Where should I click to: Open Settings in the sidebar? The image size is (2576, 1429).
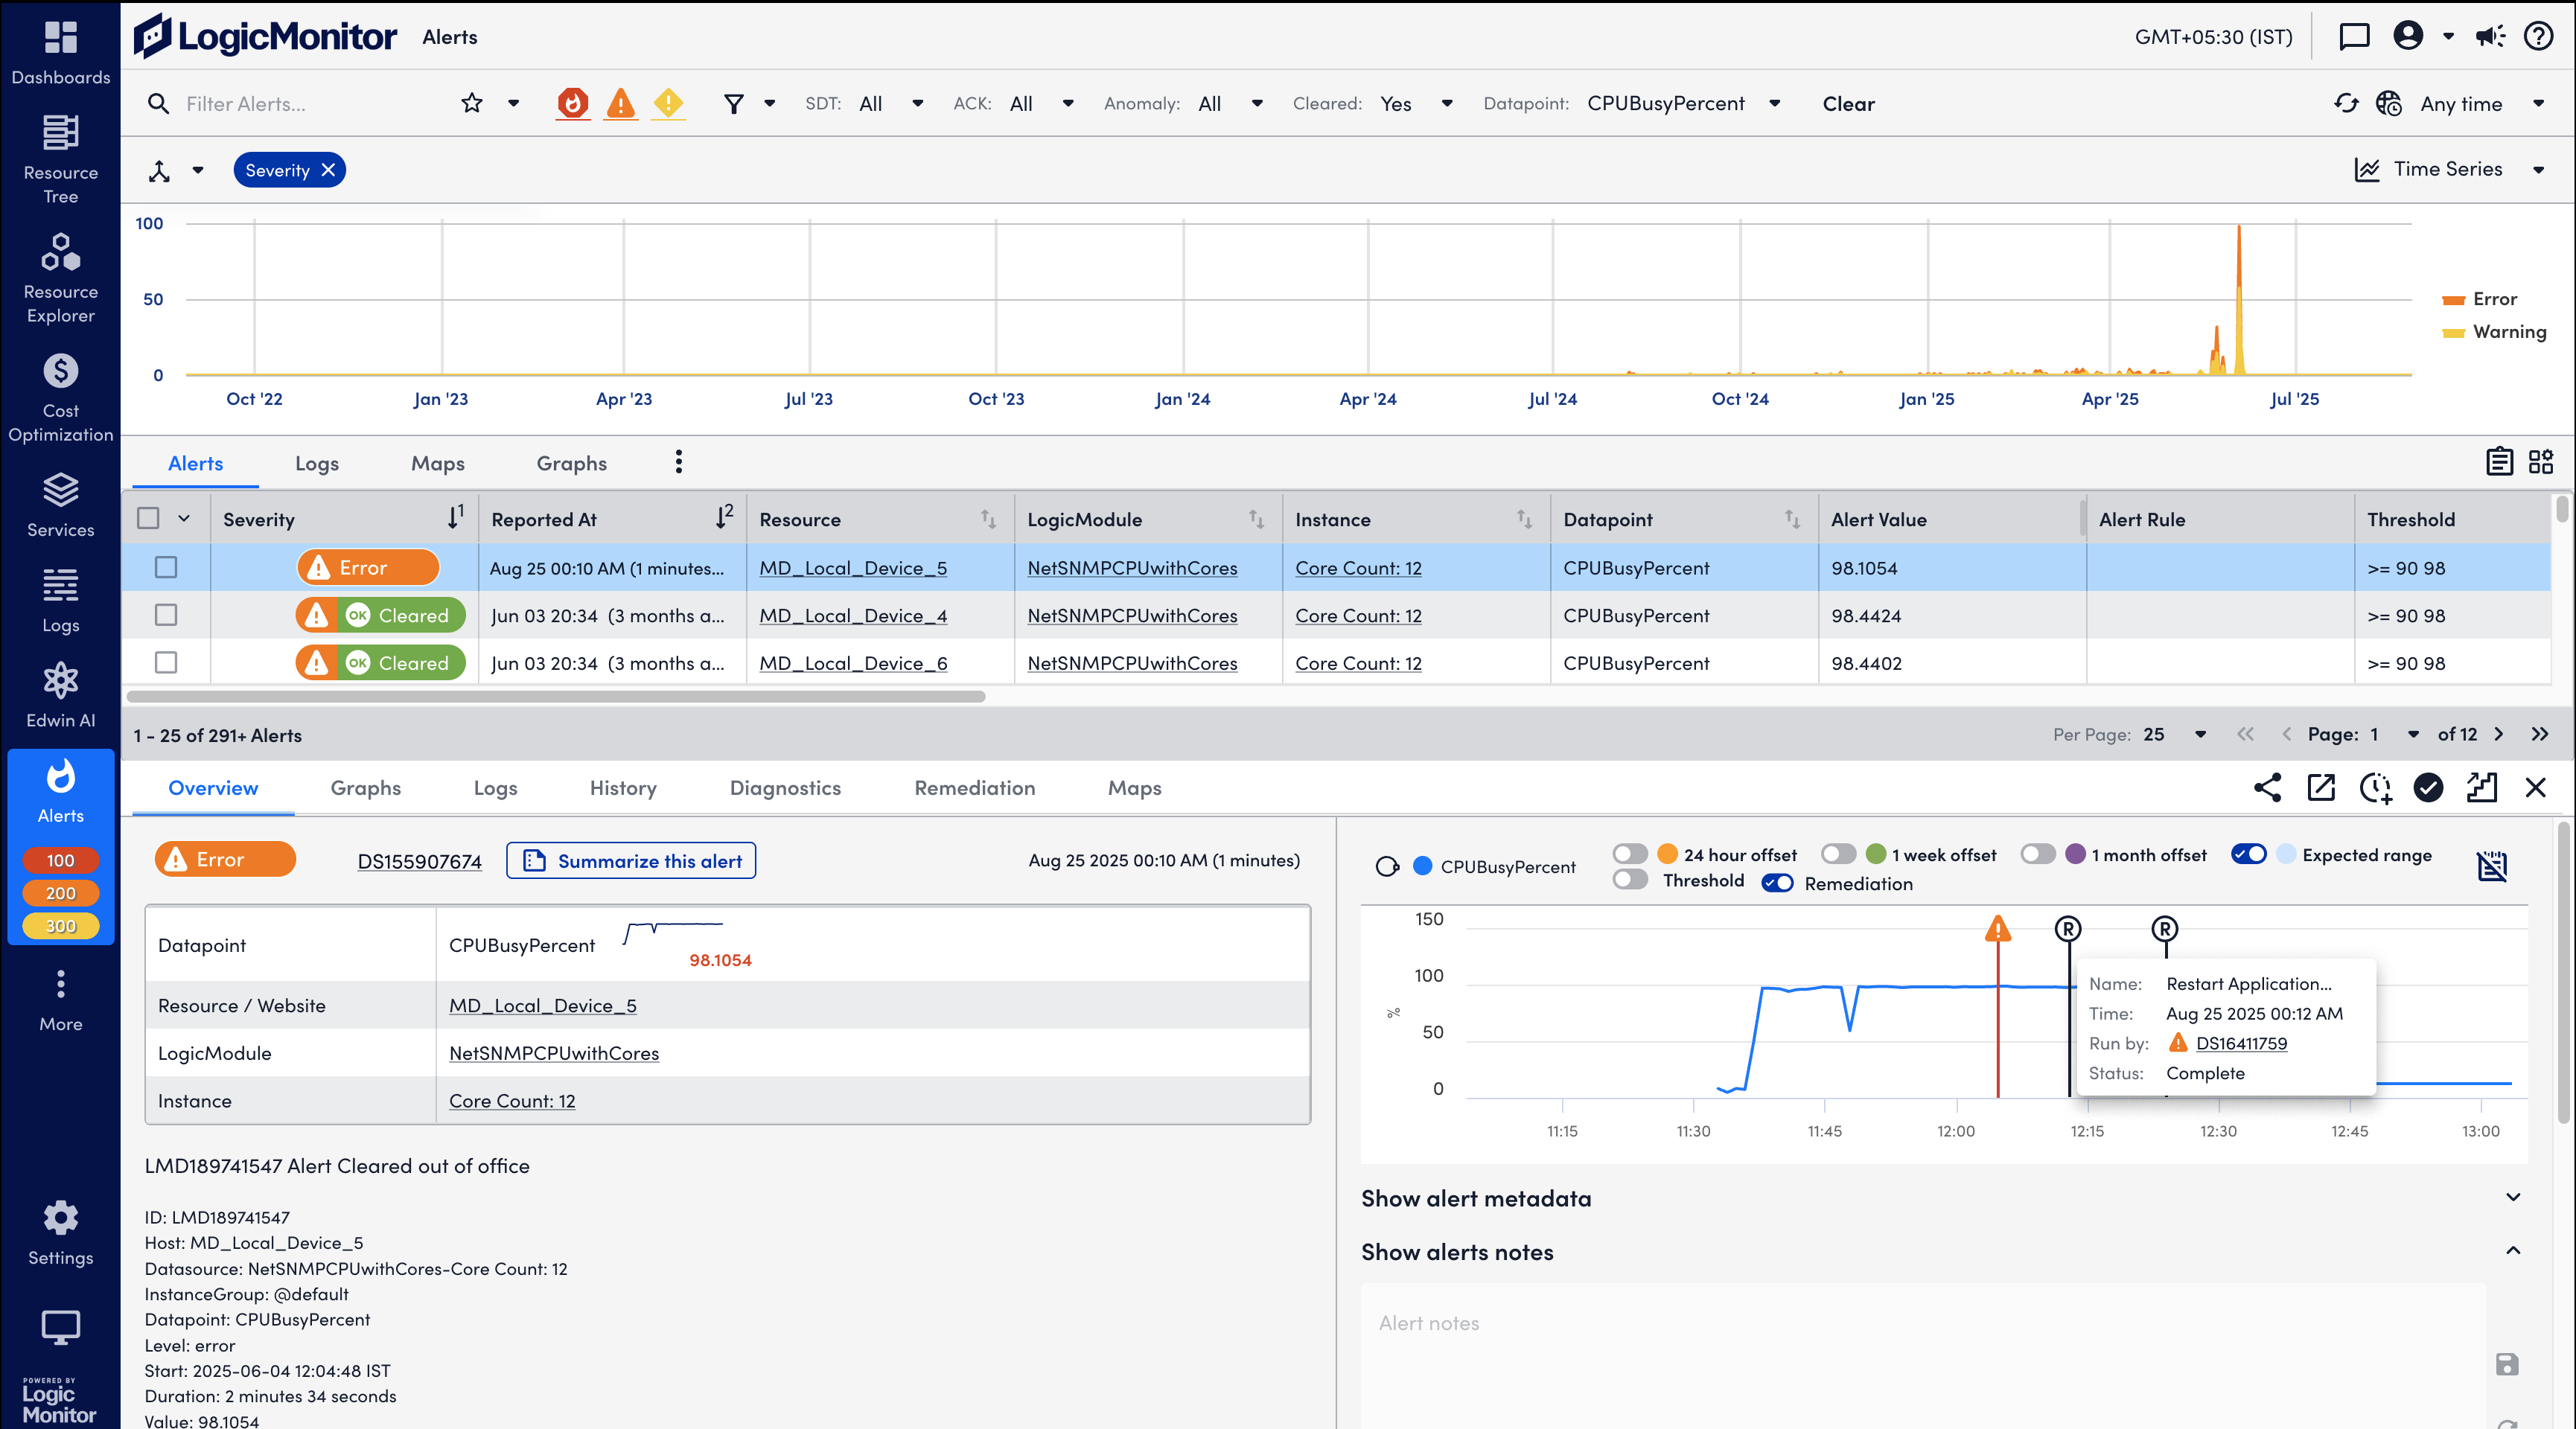pyautogui.click(x=60, y=1233)
